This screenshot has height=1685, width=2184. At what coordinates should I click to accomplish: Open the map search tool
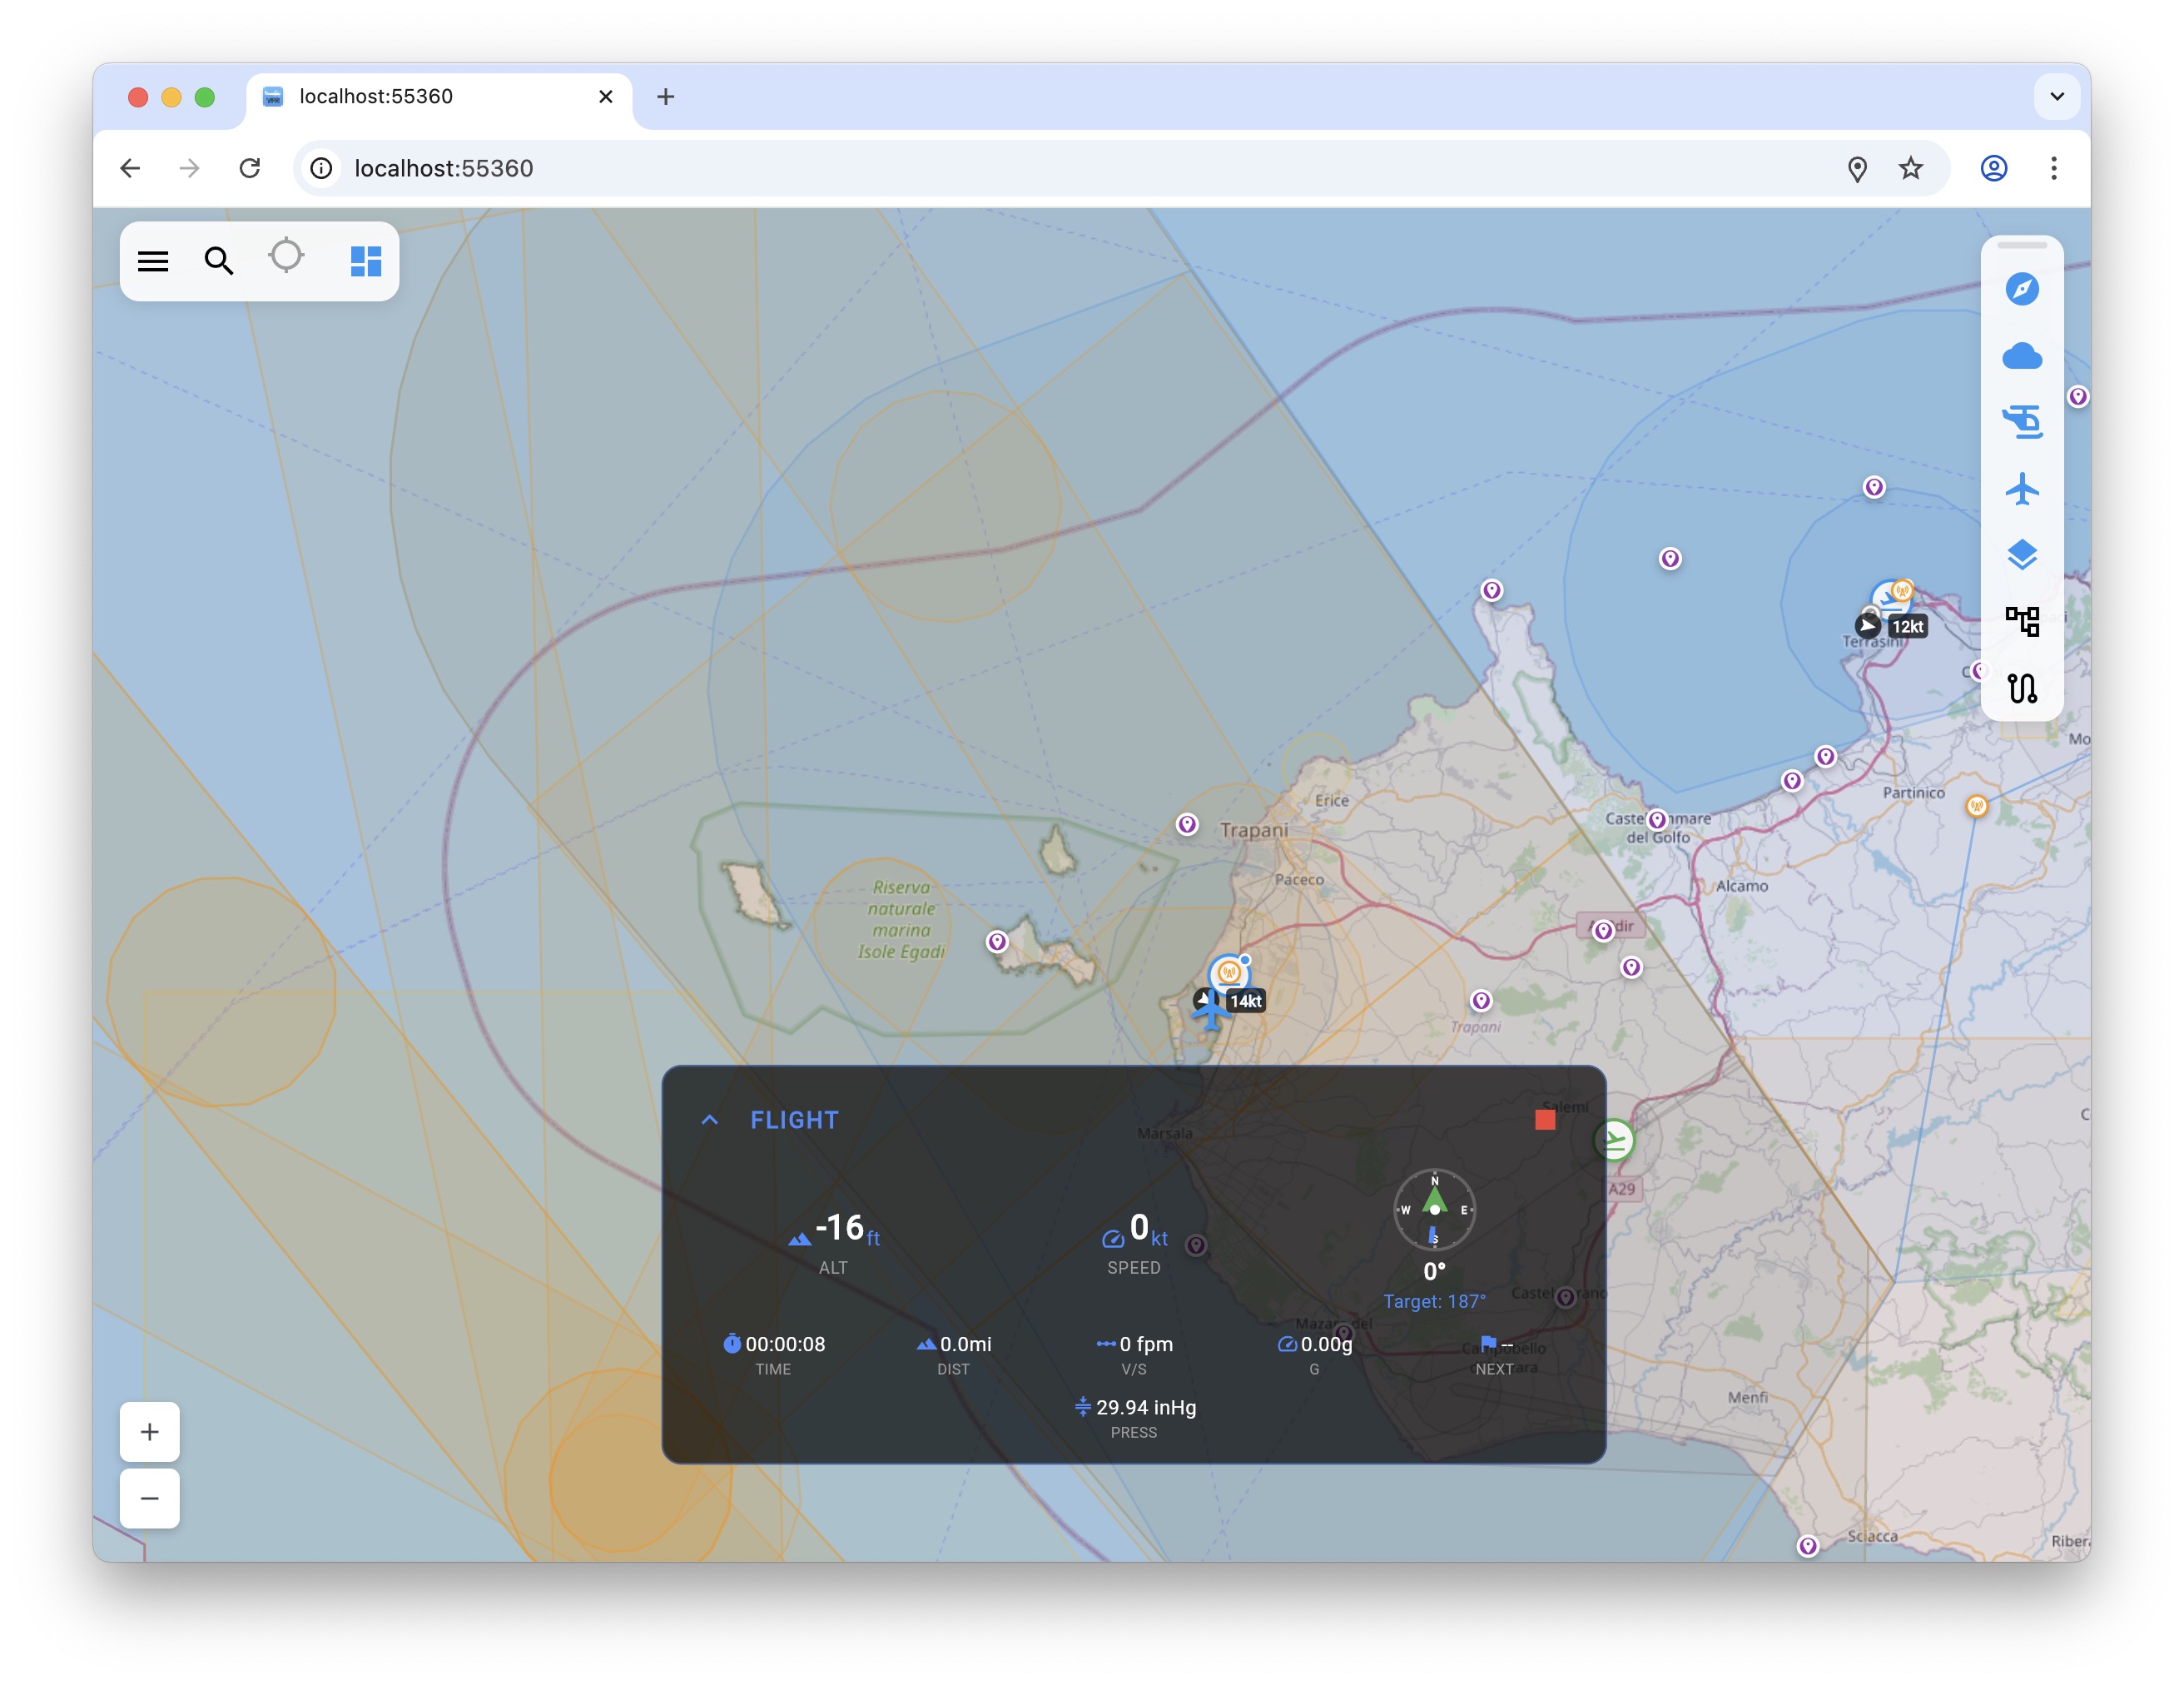coord(218,261)
